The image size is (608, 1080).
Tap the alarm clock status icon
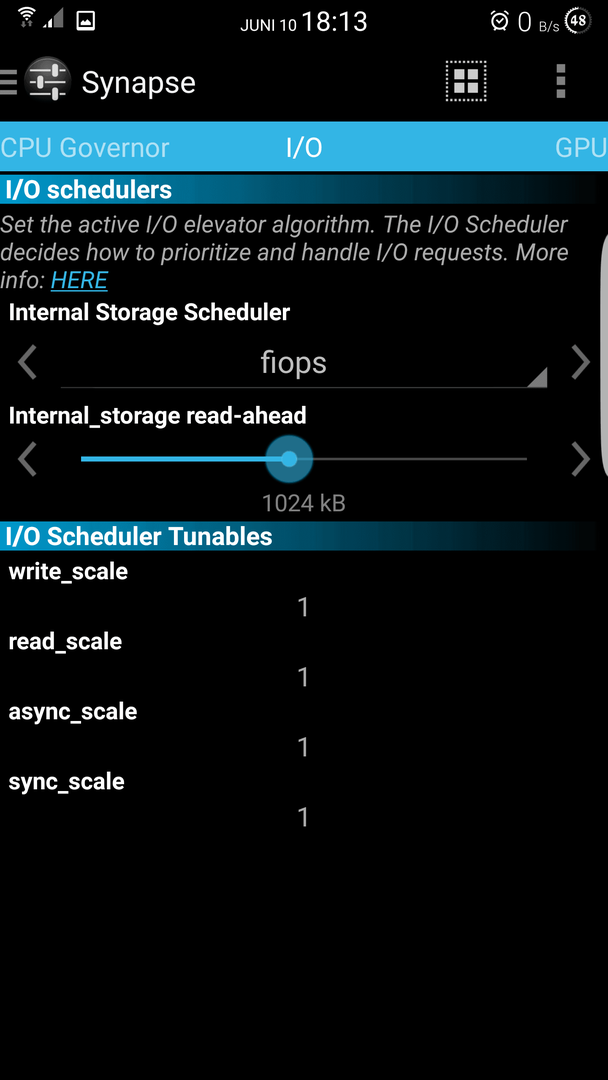point(499,21)
